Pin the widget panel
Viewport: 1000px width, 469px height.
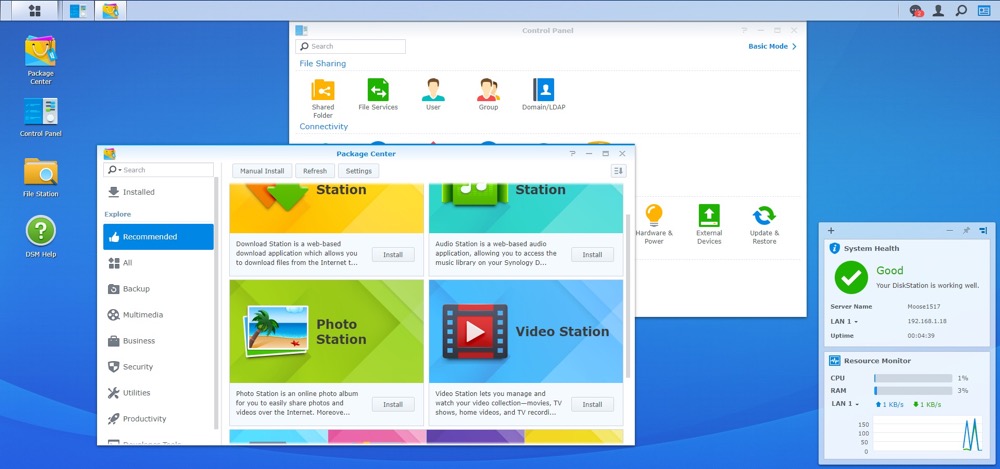coord(966,230)
